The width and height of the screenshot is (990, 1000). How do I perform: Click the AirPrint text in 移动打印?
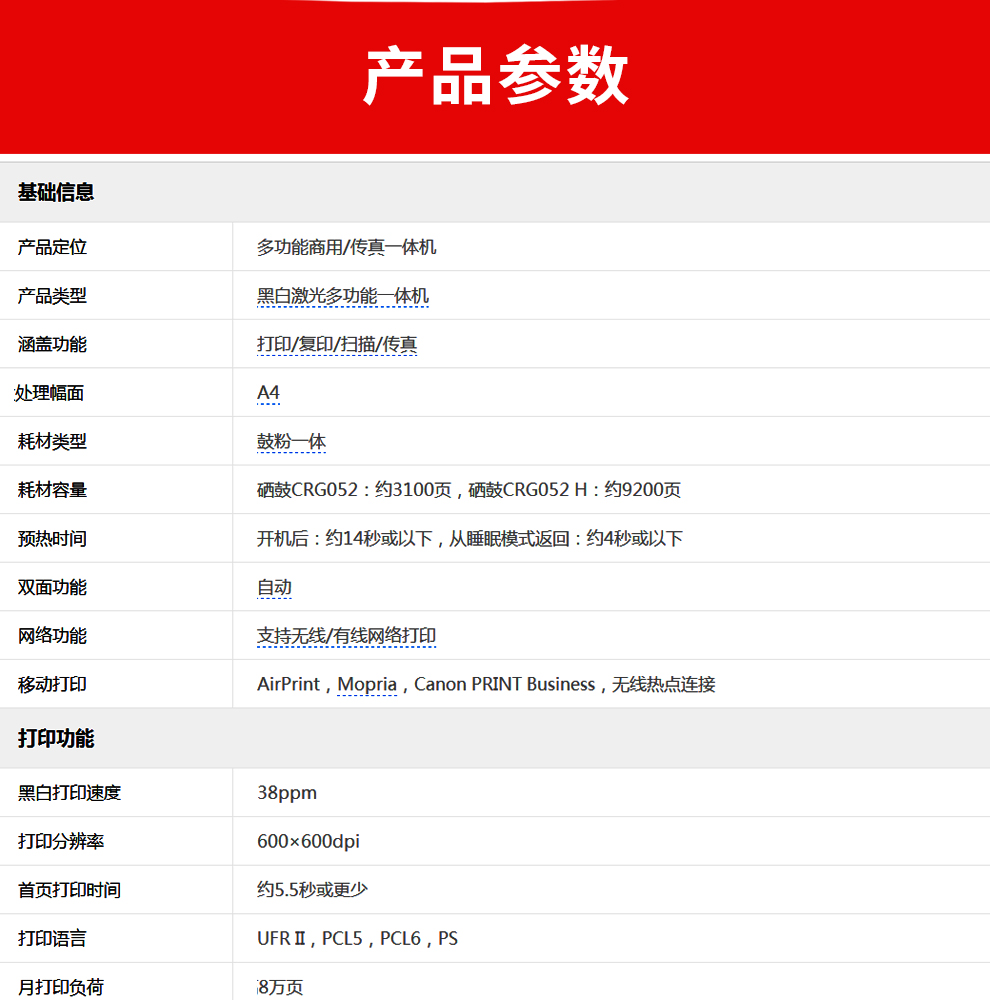pos(288,684)
